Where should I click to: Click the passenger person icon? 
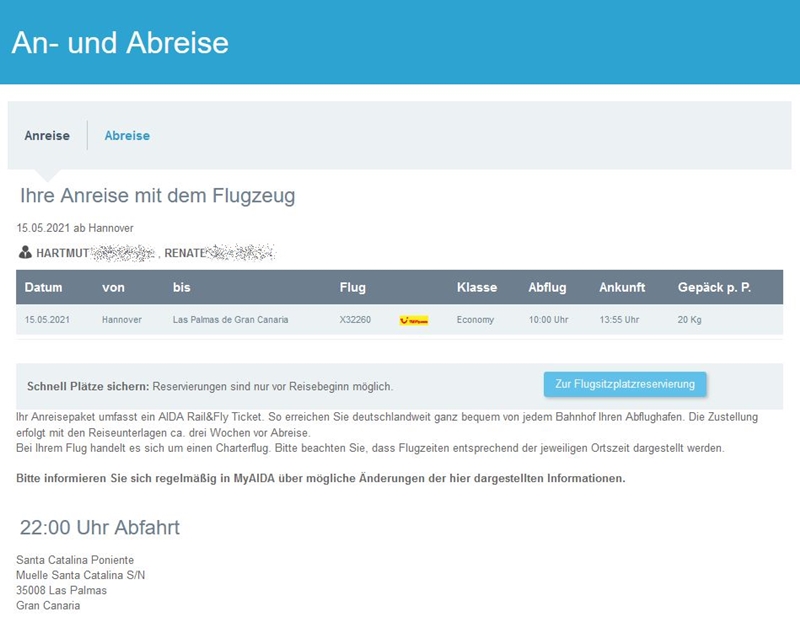(25, 253)
